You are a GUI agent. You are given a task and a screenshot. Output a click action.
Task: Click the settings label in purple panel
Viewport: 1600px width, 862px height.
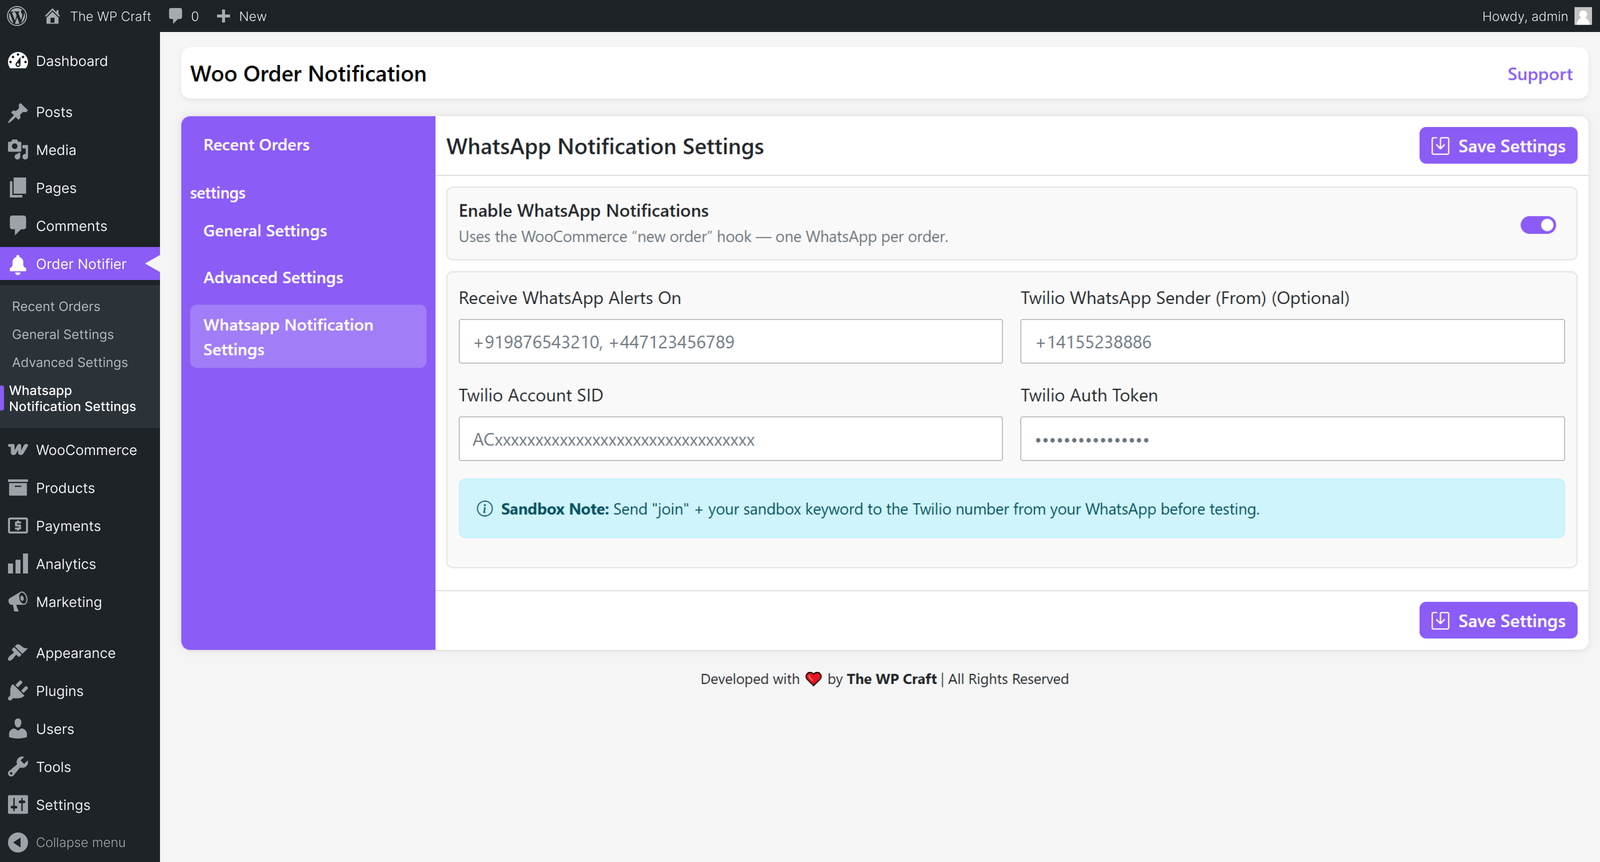pos(218,193)
